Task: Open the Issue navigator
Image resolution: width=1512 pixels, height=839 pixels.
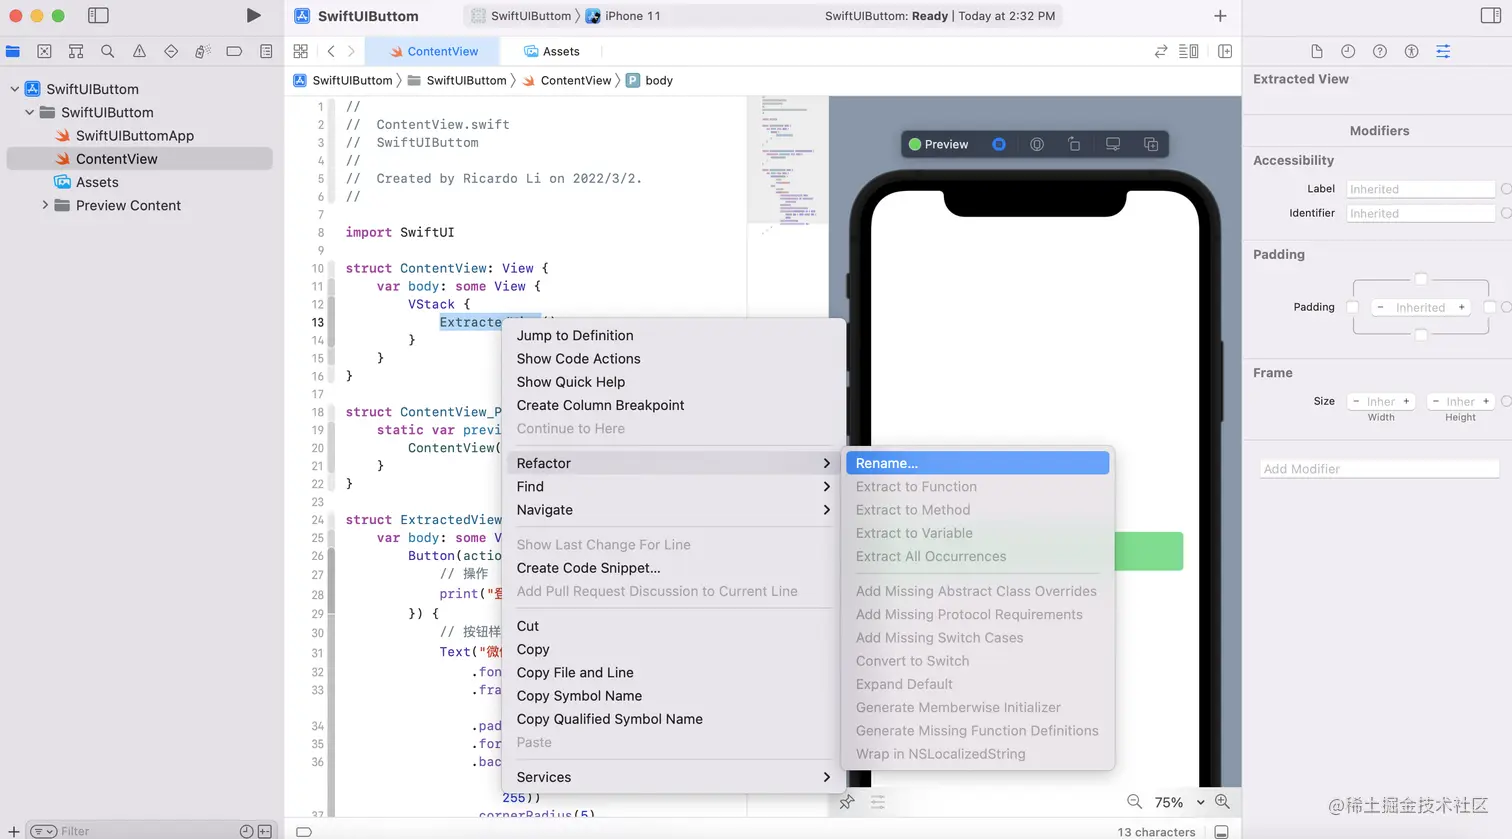Action: click(x=139, y=51)
